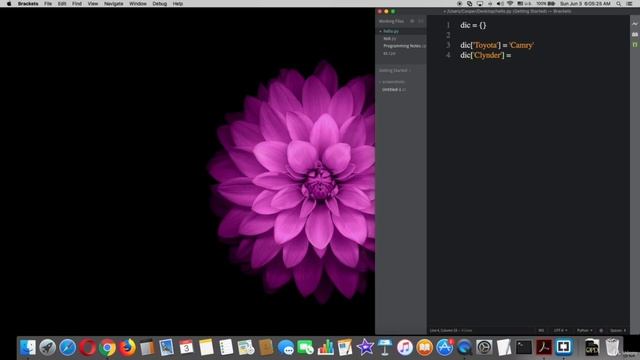Open iMovie star icon in the Dock
640x360 pixels.
click(x=365, y=347)
